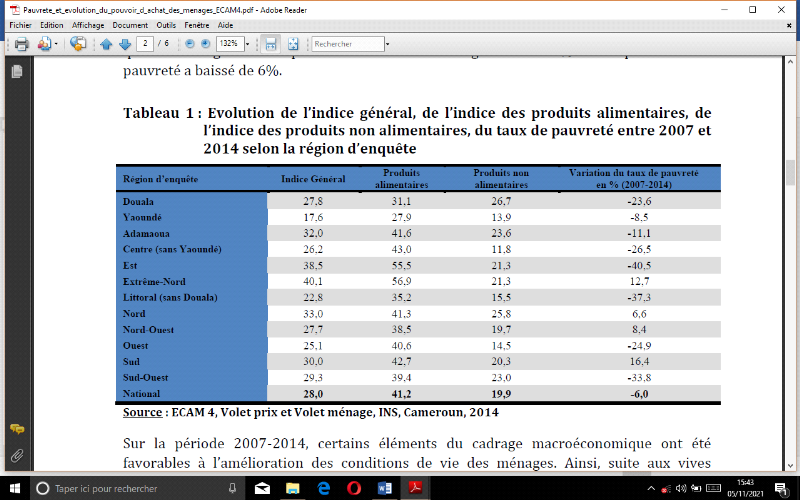Click the underlined word Source
Screen dimensions: 800x500
pyautogui.click(x=142, y=412)
